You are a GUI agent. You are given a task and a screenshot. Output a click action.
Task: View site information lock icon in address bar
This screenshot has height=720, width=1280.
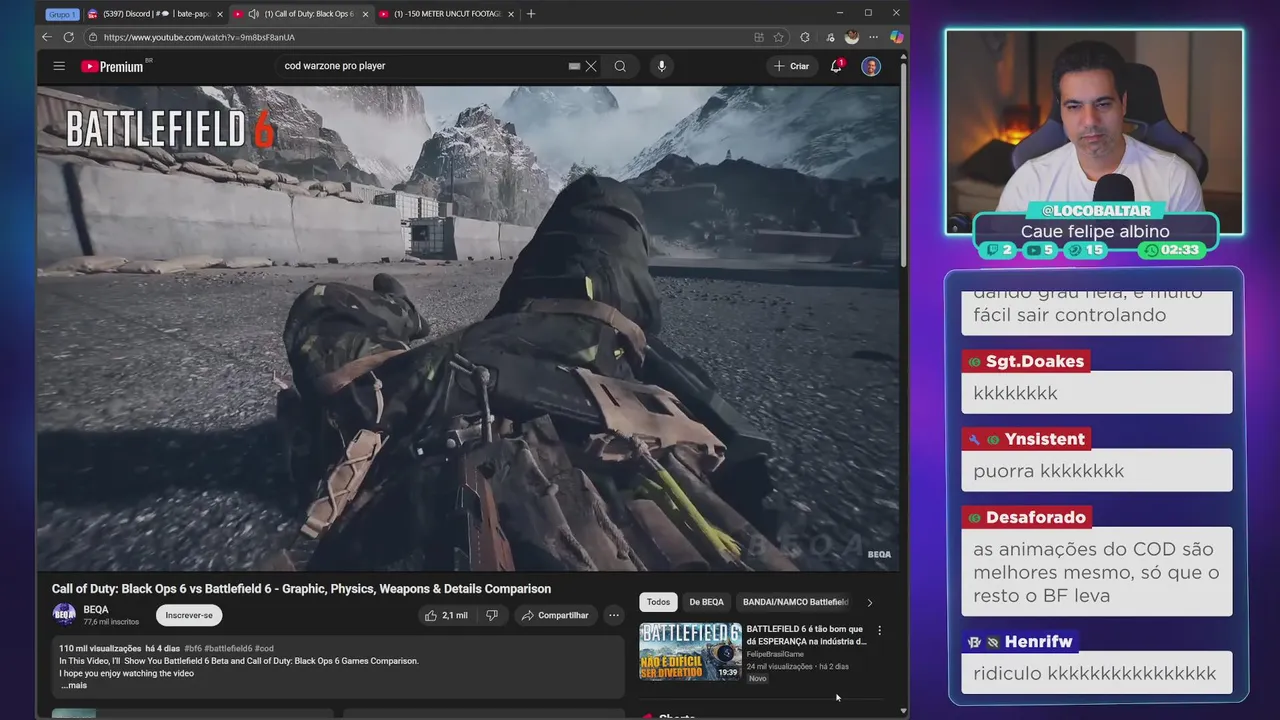pos(93,37)
